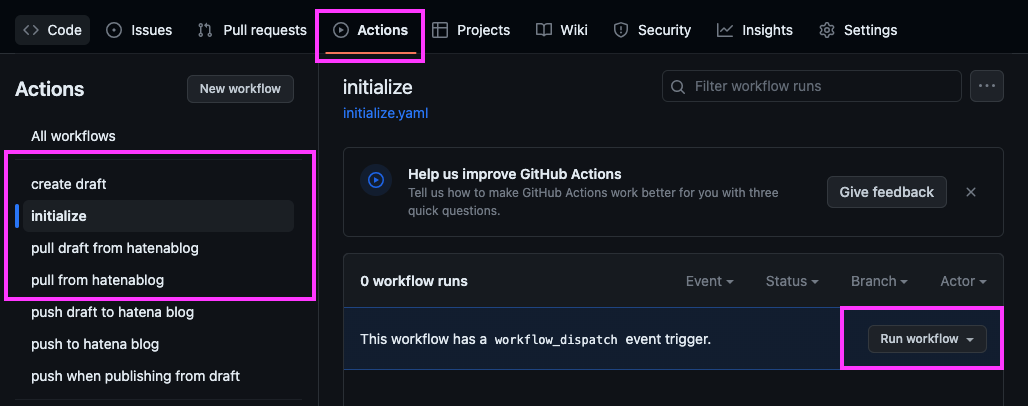The width and height of the screenshot is (1028, 406).
Task: Dismiss the GitHub Actions feedback banner
Action: point(972,192)
